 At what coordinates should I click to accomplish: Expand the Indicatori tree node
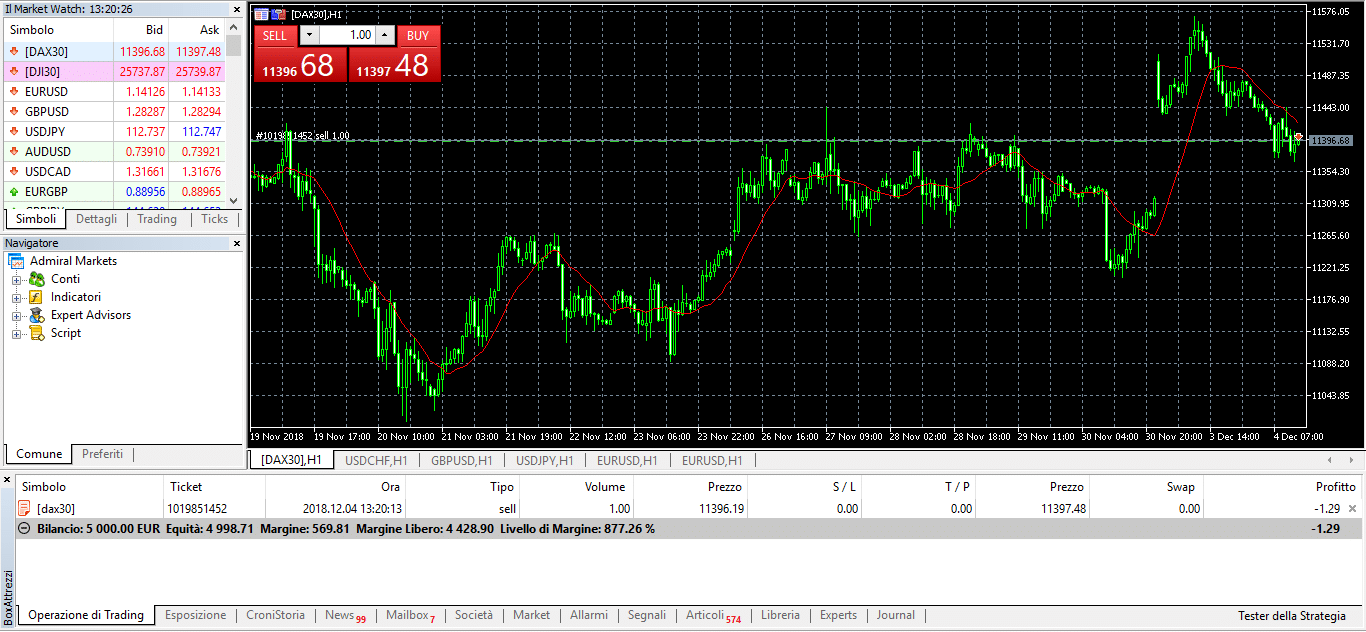tap(17, 297)
